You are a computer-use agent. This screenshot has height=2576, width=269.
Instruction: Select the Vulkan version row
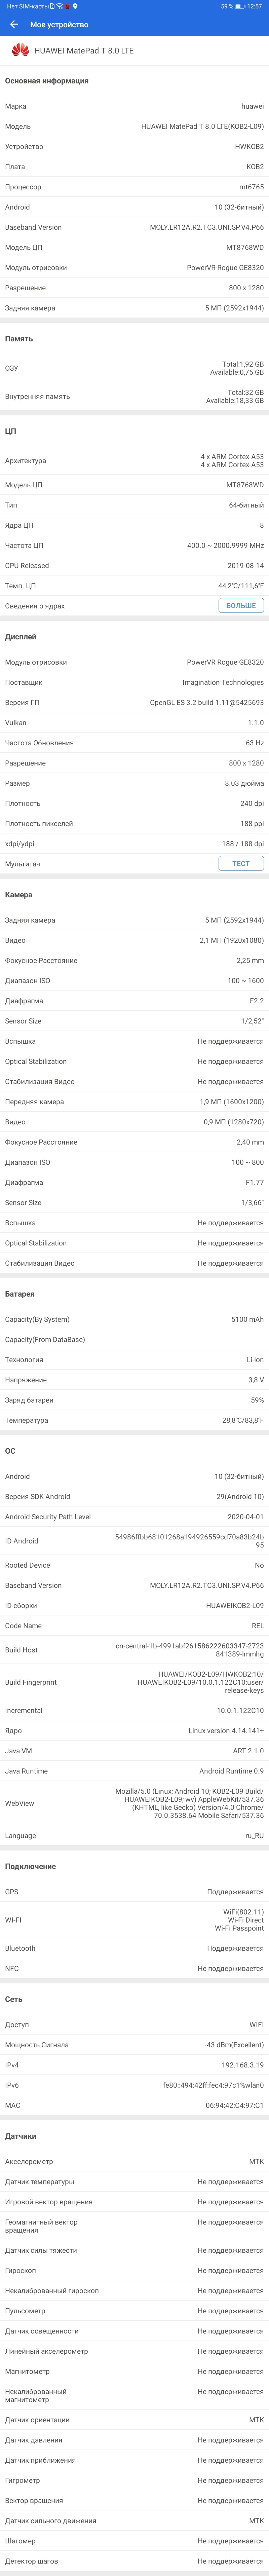click(134, 722)
